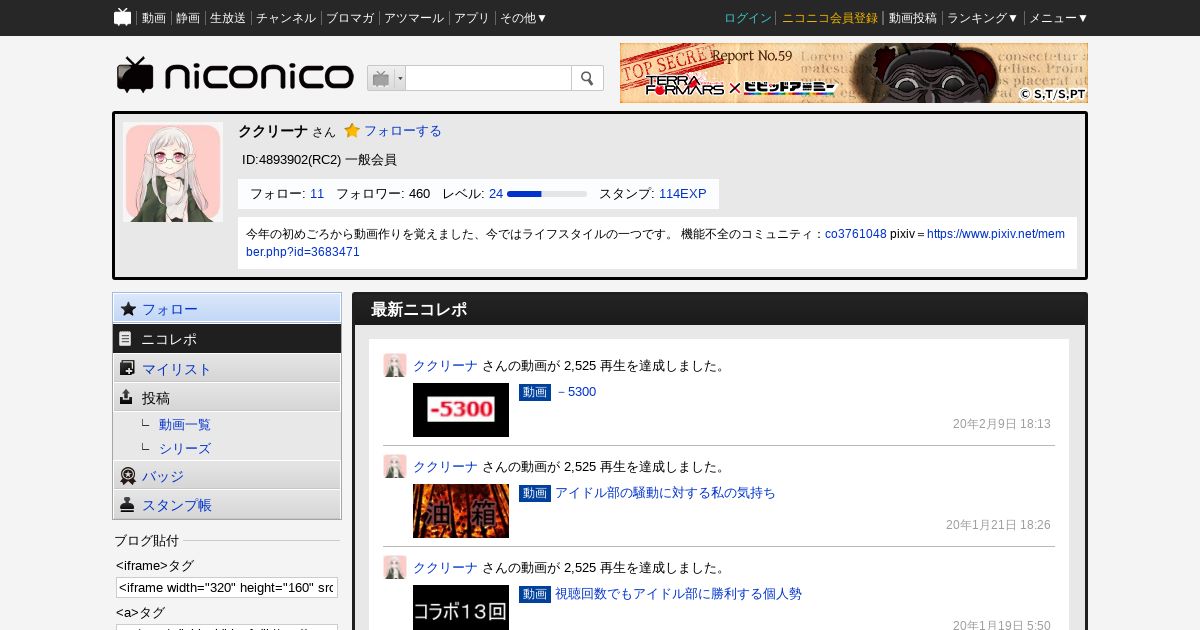
Task: Open 生放送 in the top navigation bar
Action: point(228,18)
